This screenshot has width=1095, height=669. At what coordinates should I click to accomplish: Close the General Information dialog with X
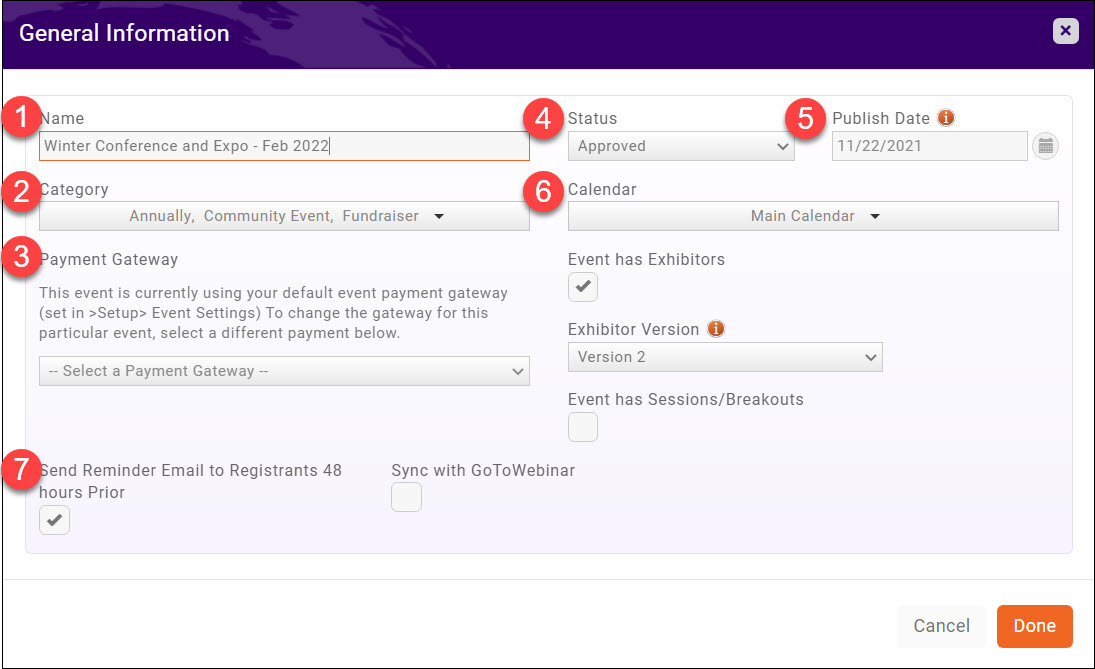(x=1065, y=31)
